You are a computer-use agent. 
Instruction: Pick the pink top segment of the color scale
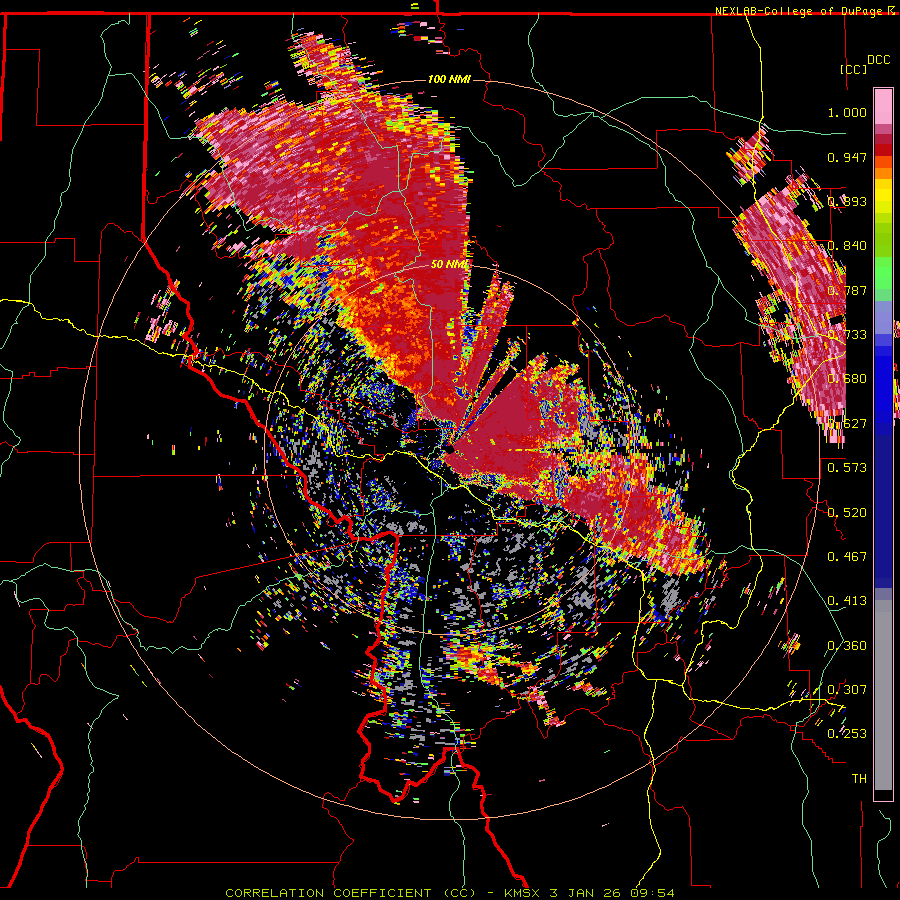(x=883, y=106)
